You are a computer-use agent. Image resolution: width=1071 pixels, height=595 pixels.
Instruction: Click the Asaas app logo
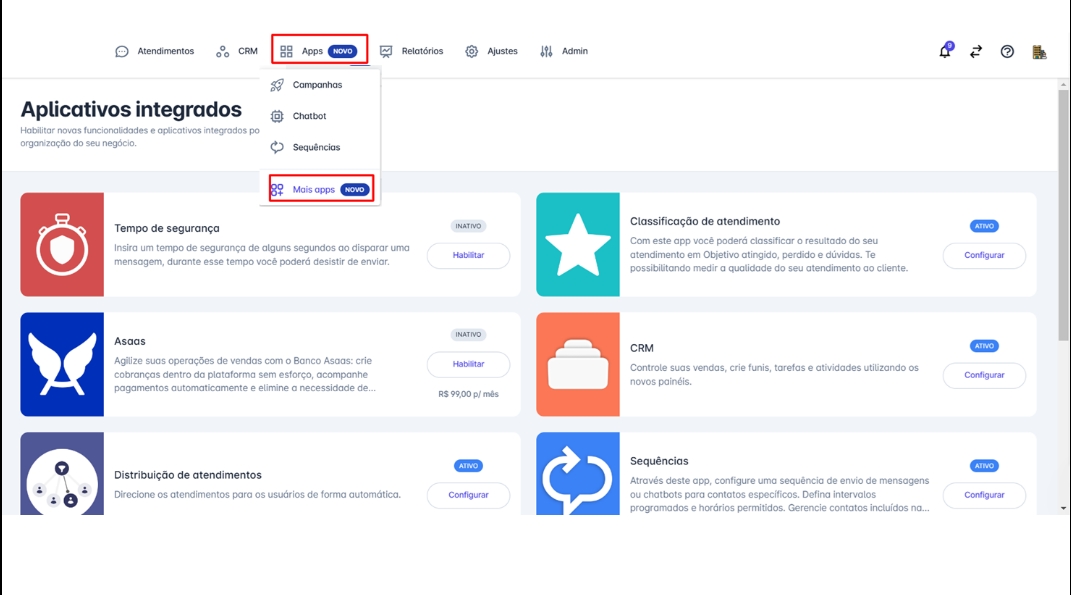(x=62, y=364)
